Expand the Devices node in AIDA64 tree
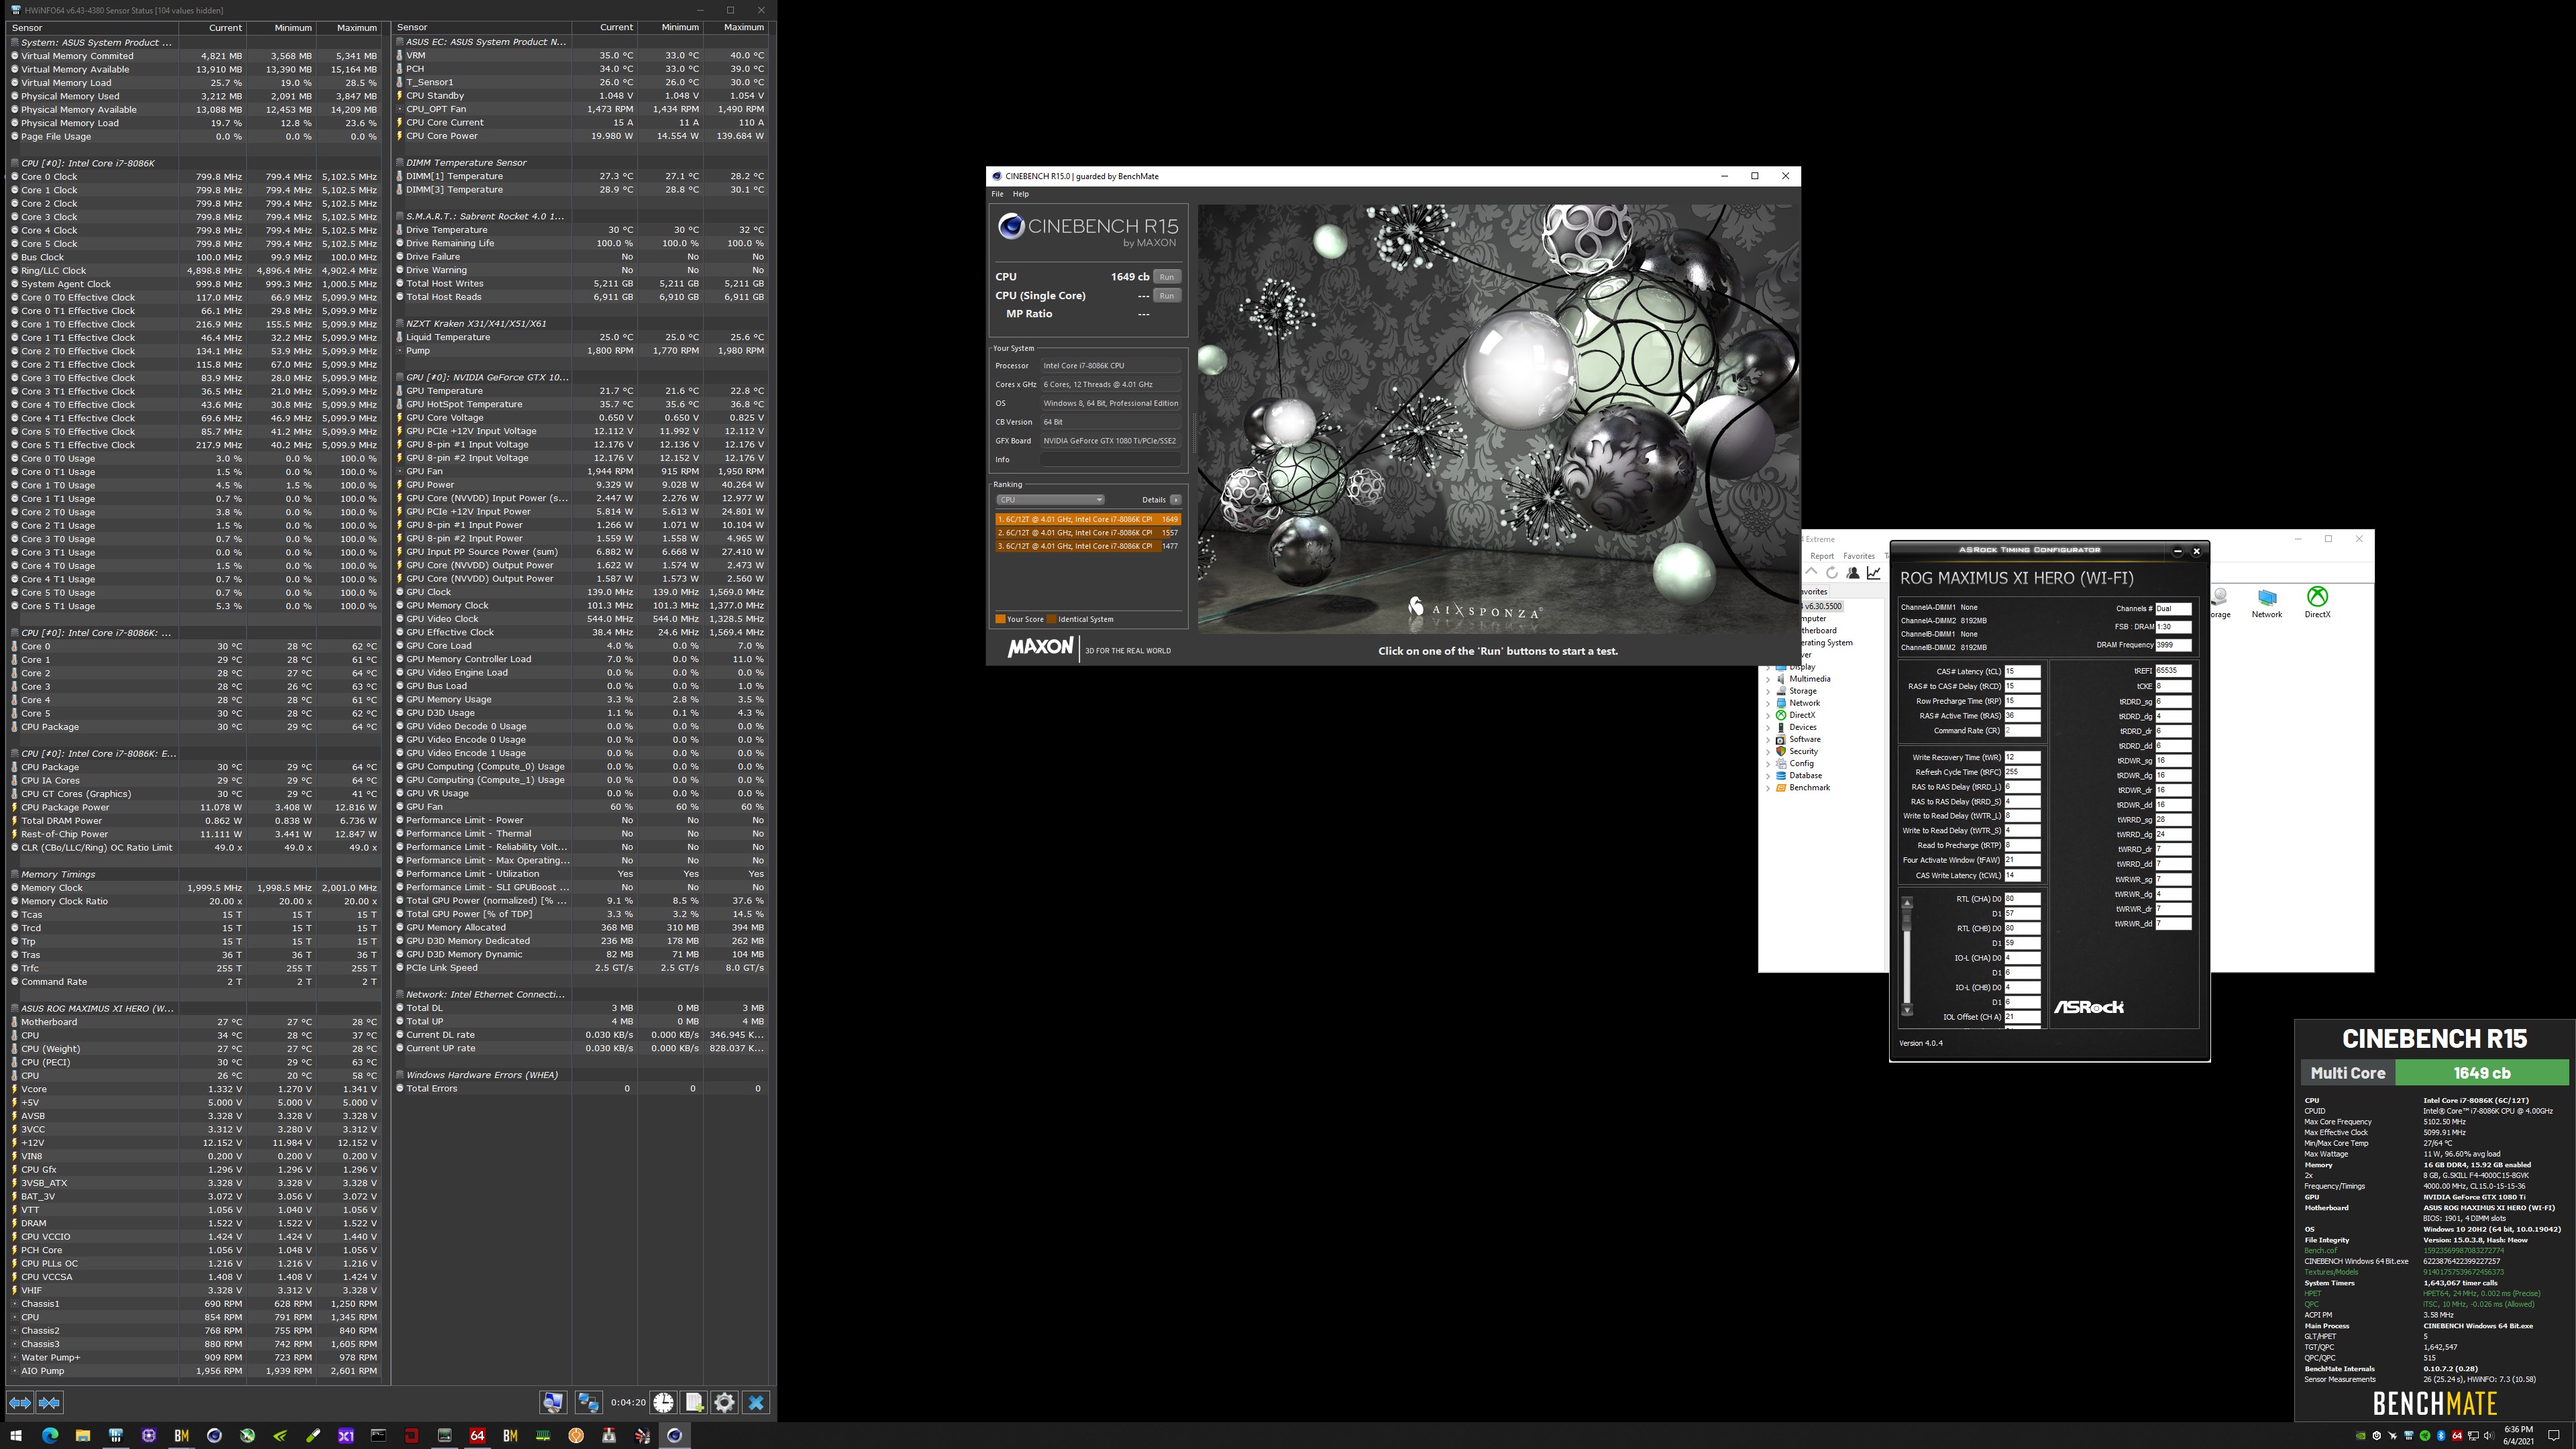Viewport: 2576px width, 1449px height. tap(1768, 727)
